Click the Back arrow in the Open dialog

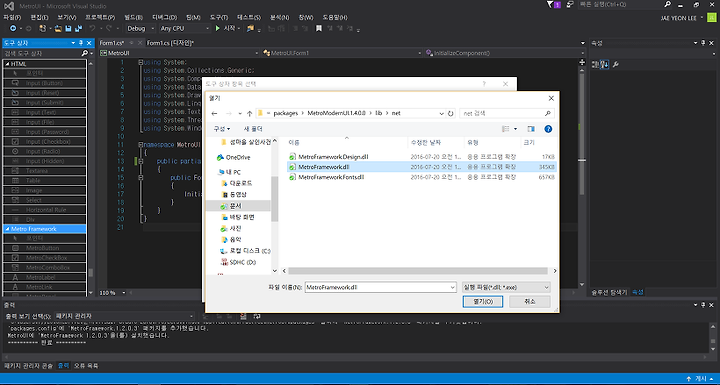214,113
